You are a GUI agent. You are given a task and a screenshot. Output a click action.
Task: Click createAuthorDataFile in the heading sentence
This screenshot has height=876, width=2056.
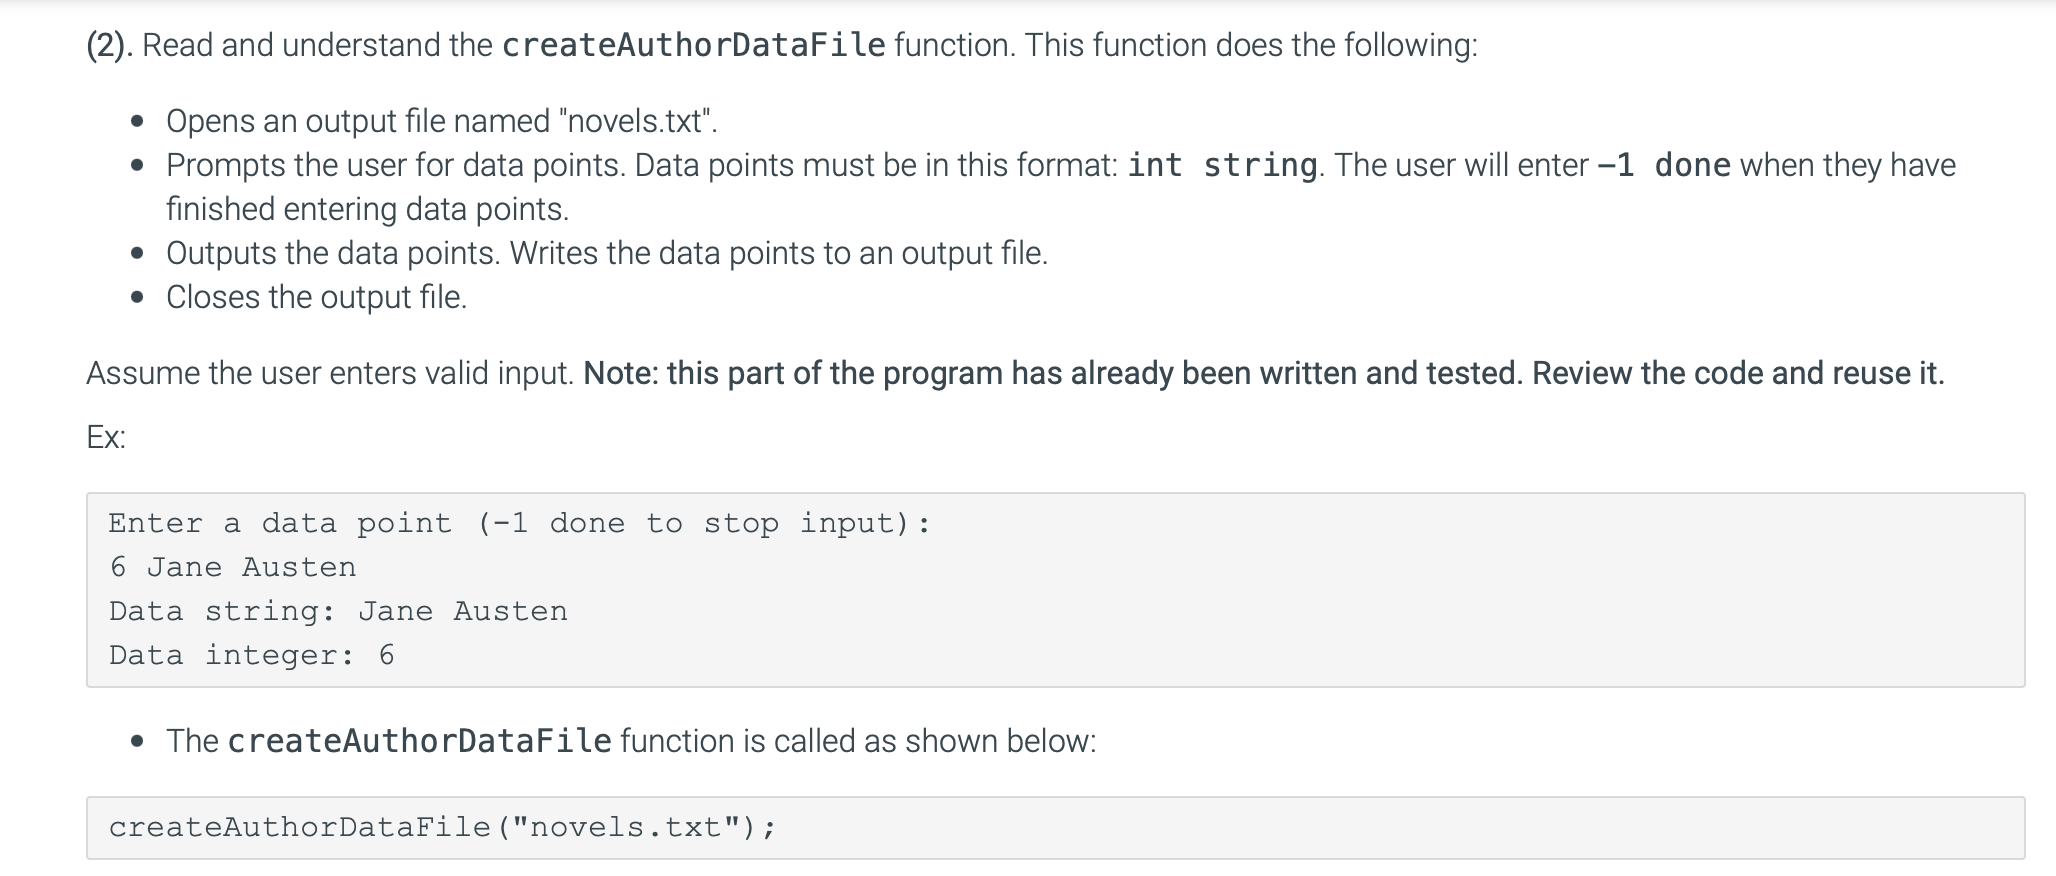tap(693, 46)
